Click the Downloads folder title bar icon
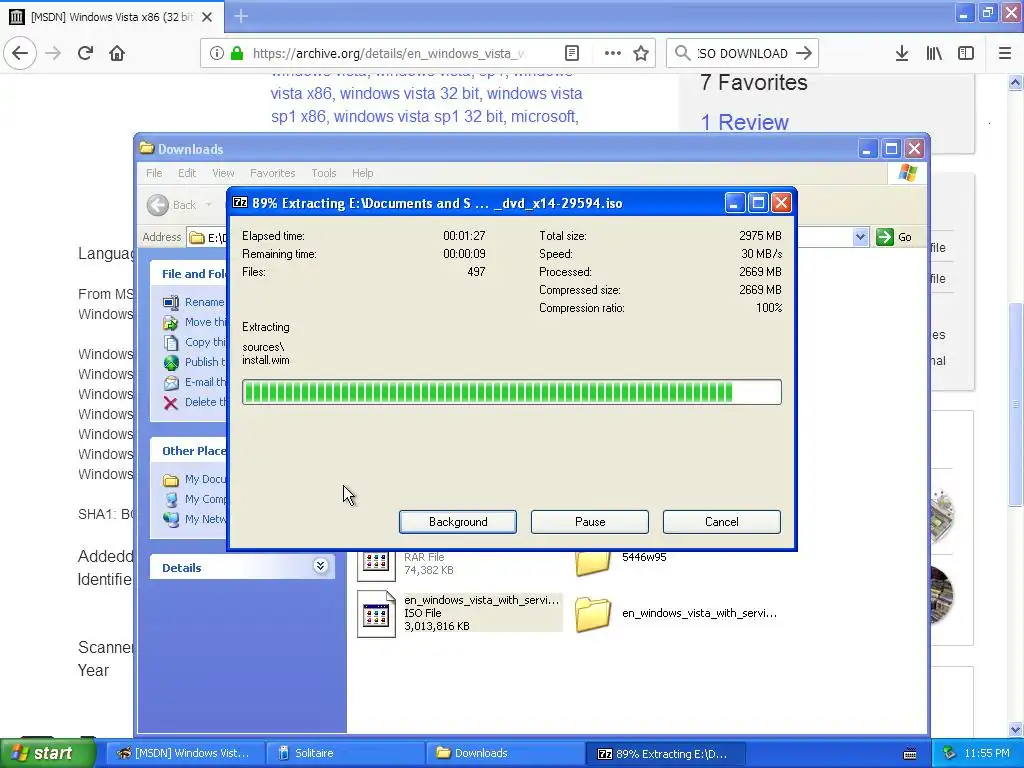 147,148
